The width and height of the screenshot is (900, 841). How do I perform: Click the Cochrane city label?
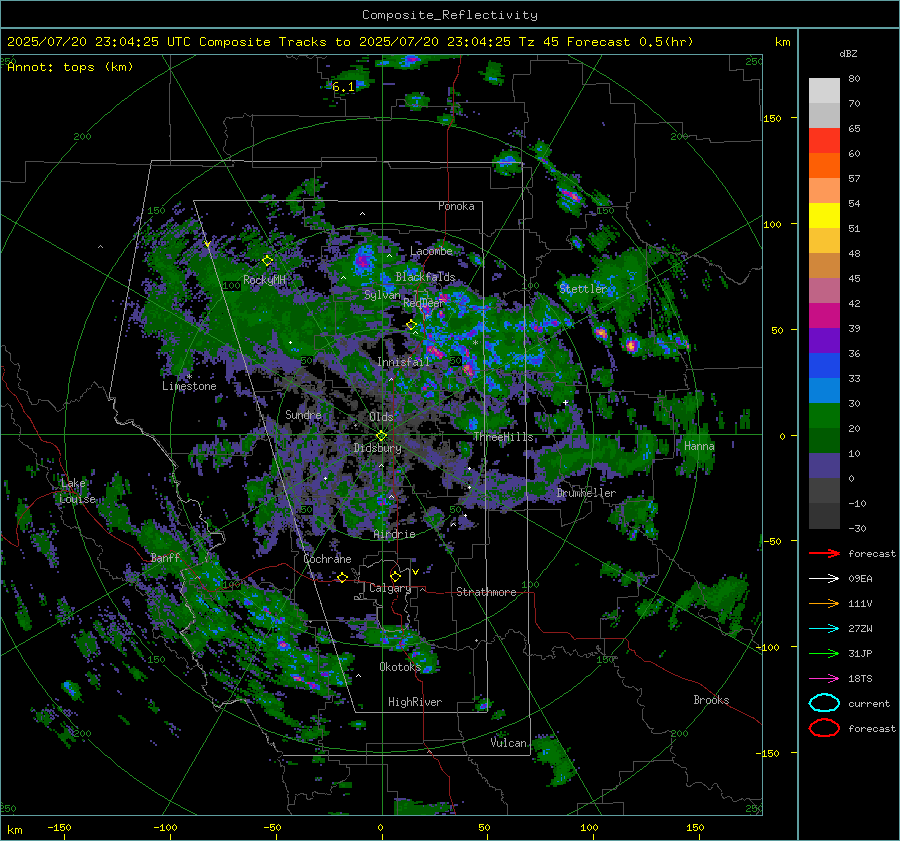click(x=327, y=559)
